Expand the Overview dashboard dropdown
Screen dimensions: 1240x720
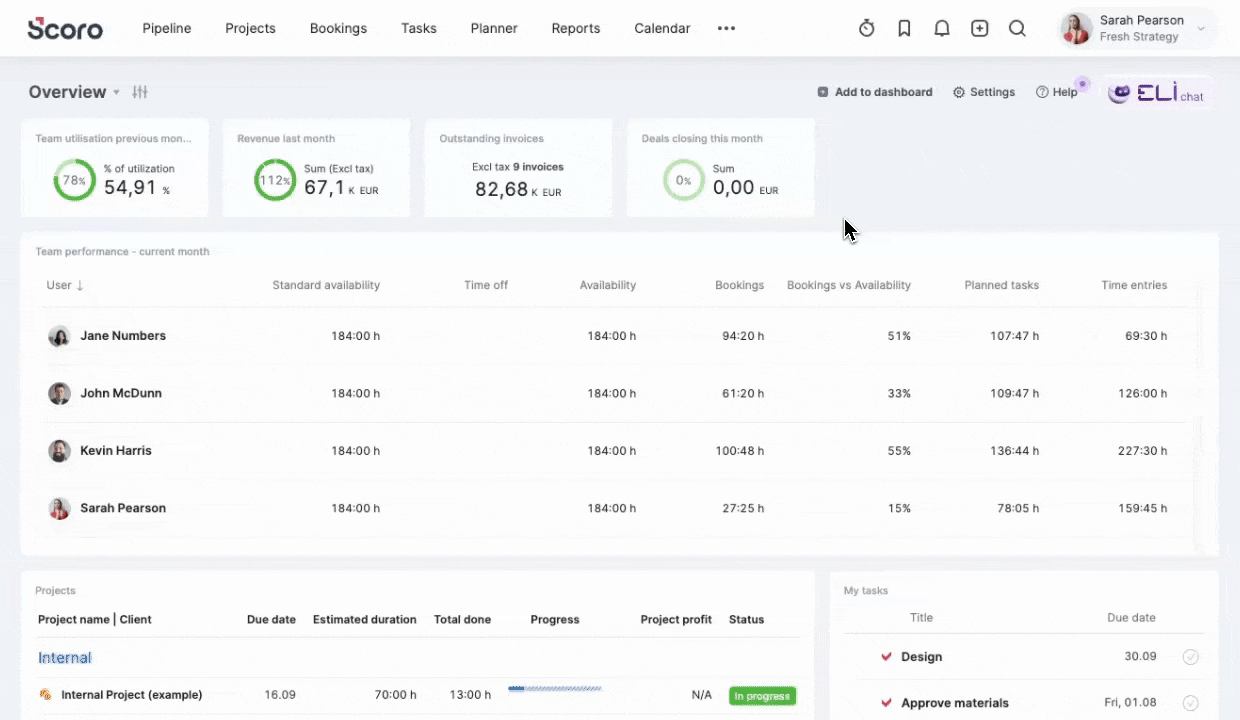tap(116, 92)
